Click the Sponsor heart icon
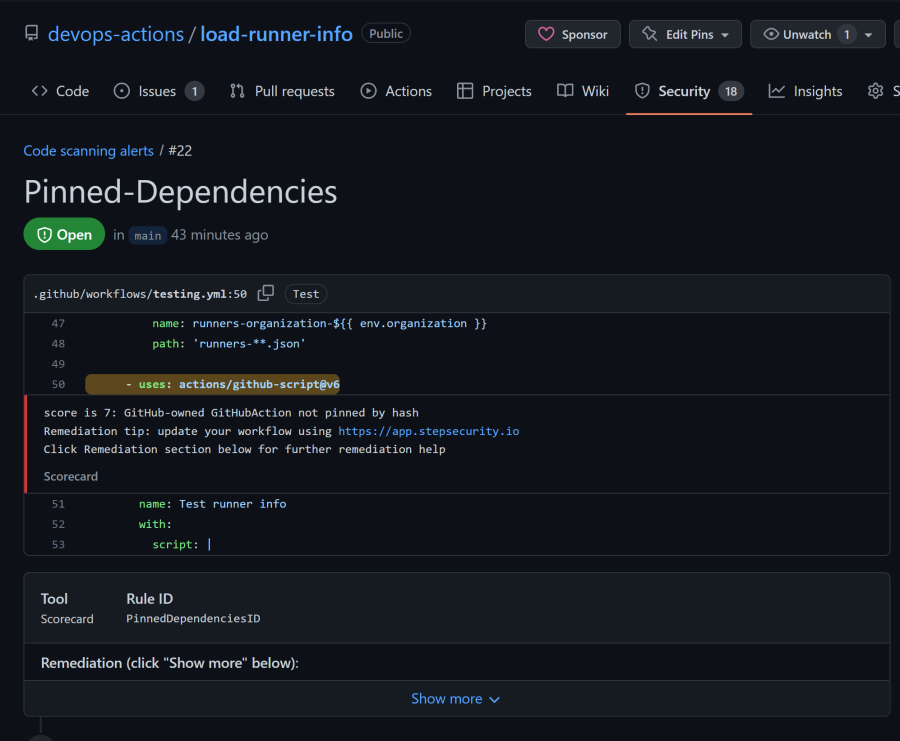 coord(546,34)
